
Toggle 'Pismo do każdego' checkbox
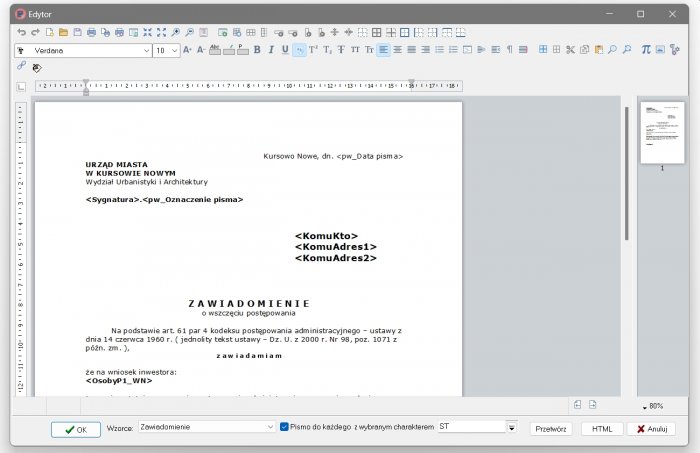[x=285, y=427]
